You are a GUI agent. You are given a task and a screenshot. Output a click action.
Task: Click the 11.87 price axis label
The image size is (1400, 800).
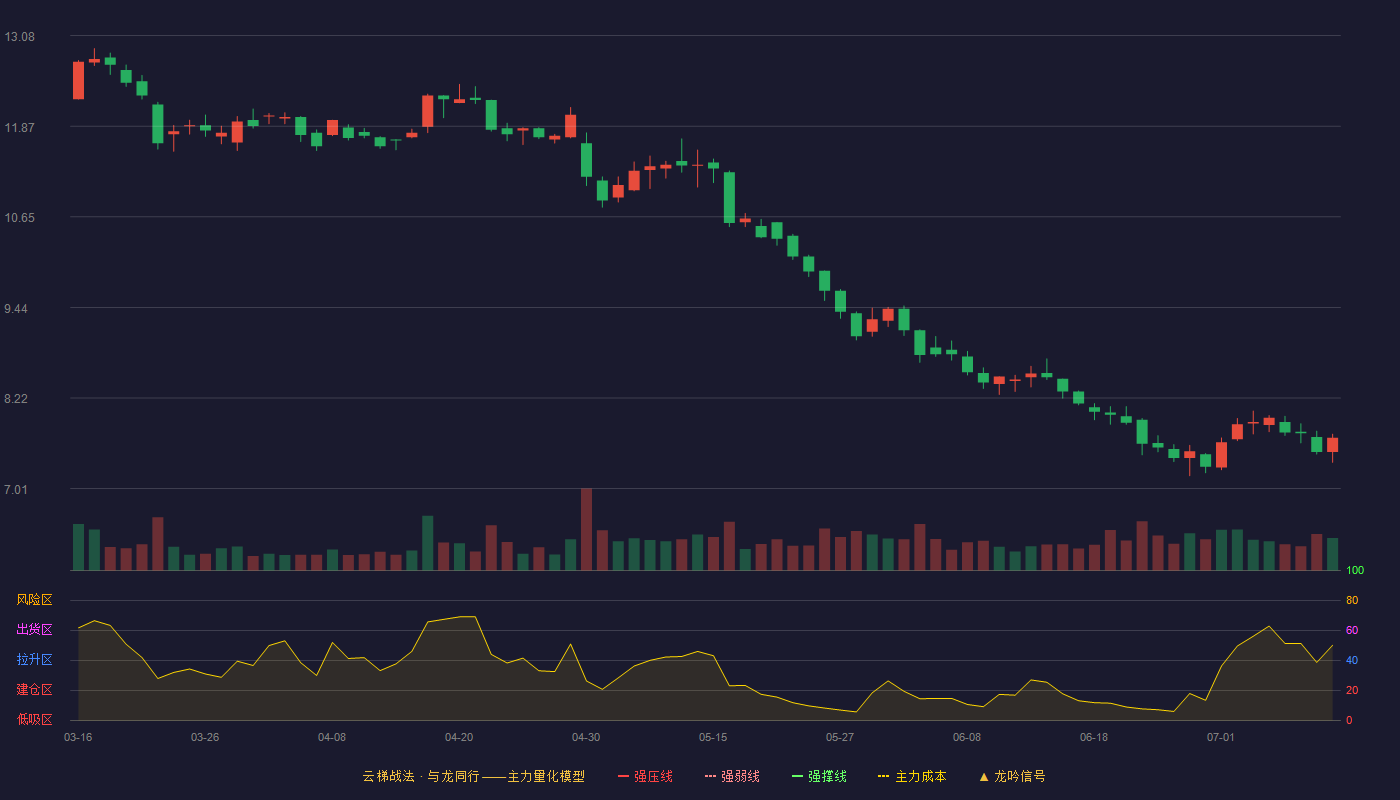coord(19,128)
